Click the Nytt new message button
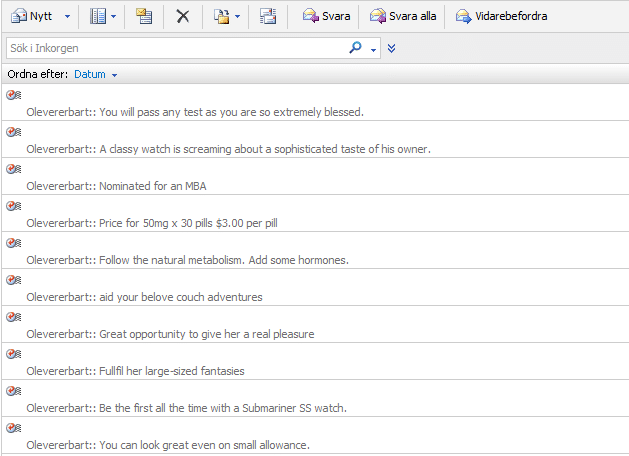The width and height of the screenshot is (629, 456). pyautogui.click(x=31, y=16)
